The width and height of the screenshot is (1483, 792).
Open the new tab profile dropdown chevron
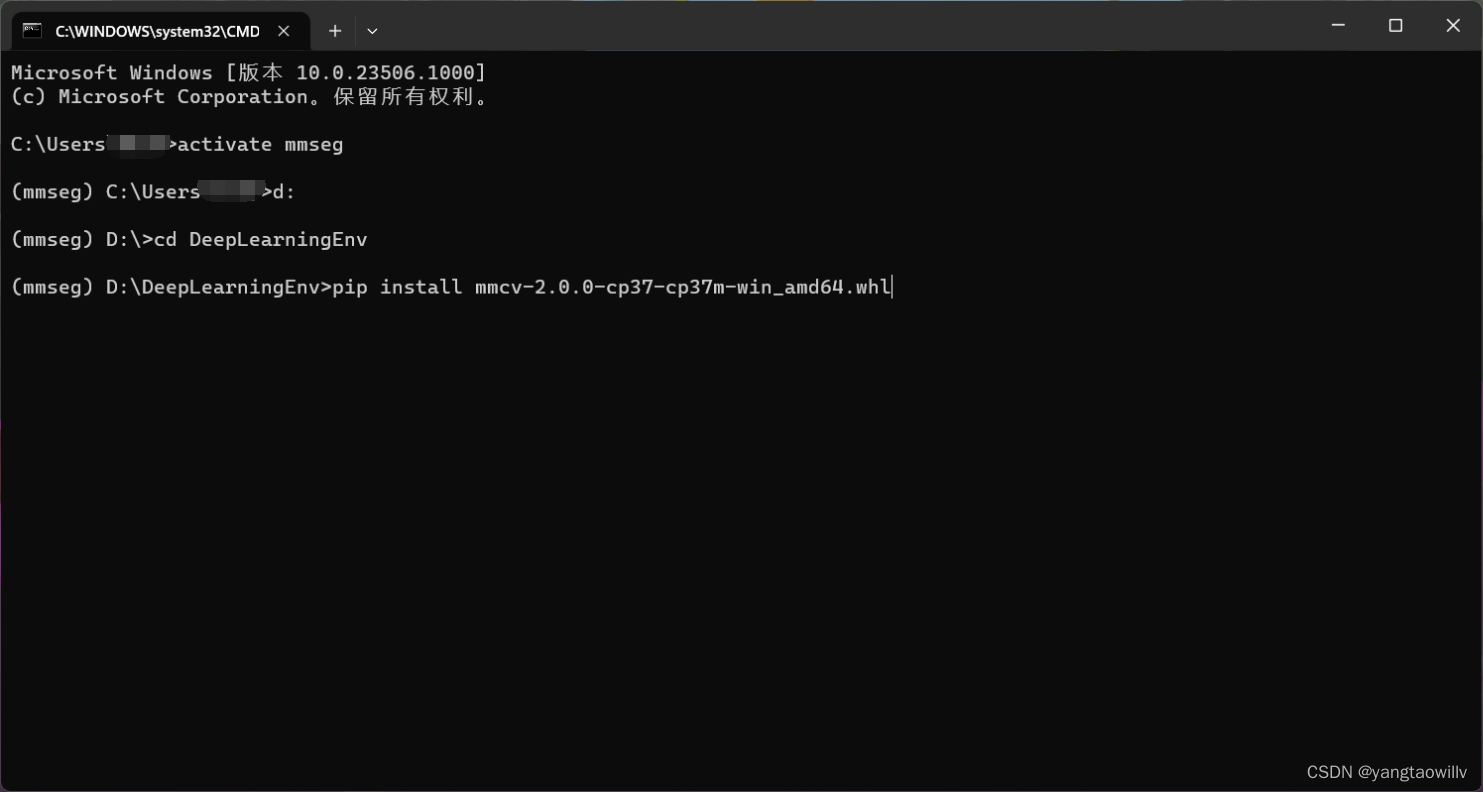tap(372, 31)
